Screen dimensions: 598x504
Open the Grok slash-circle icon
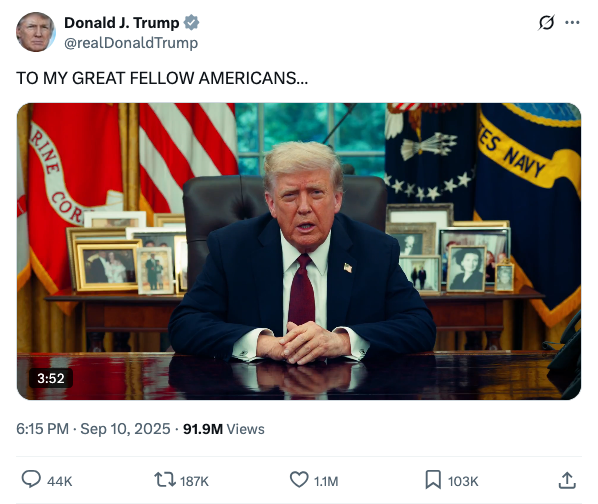546,23
